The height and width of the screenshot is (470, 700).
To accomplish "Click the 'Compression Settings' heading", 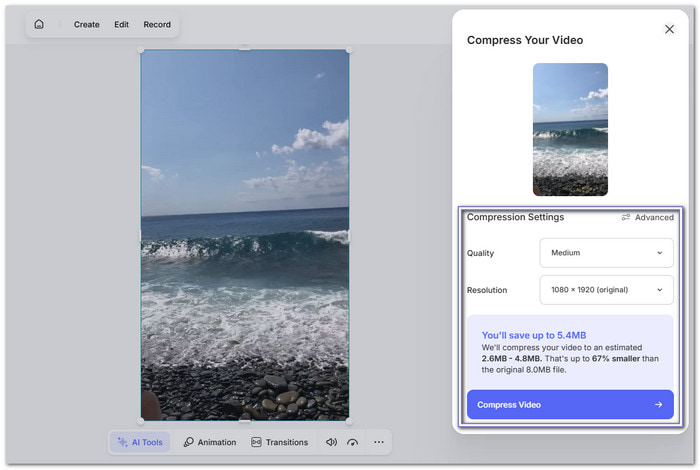I will point(516,217).
